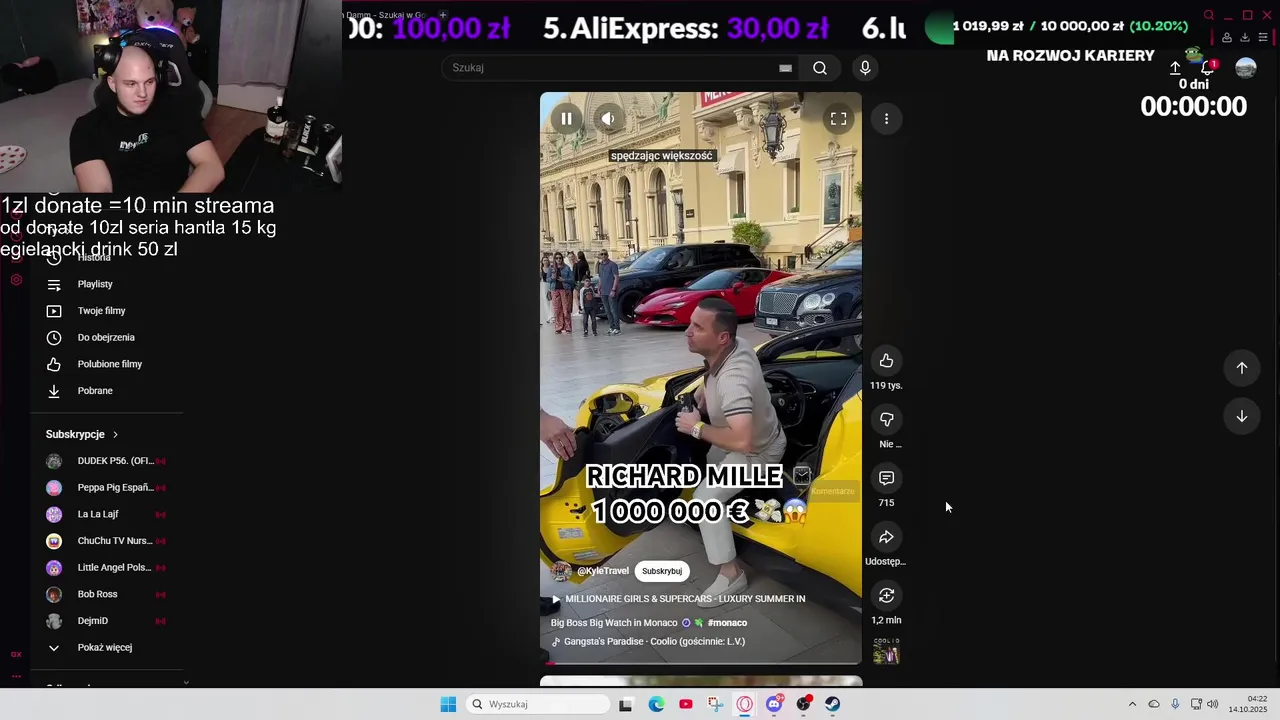Open the three-dot more options menu

coord(886,119)
